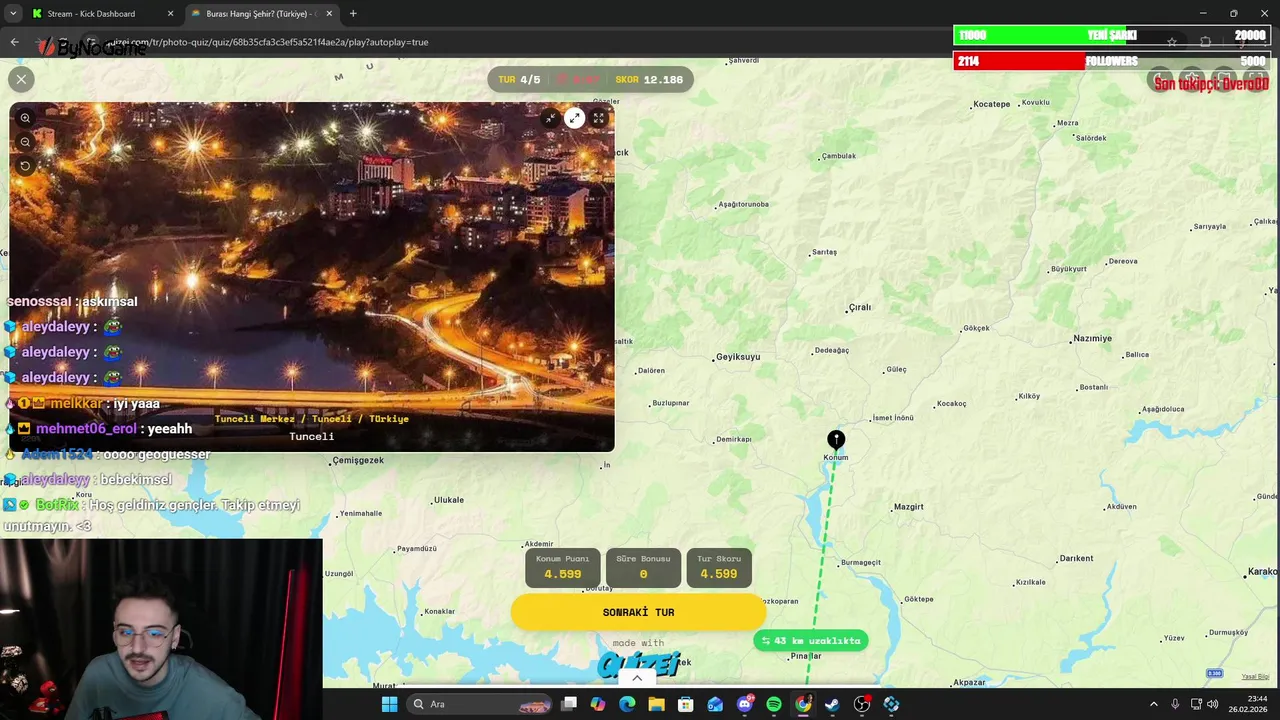1280x720 pixels.
Task: Bookmark this page with star icon
Action: tap(1172, 42)
